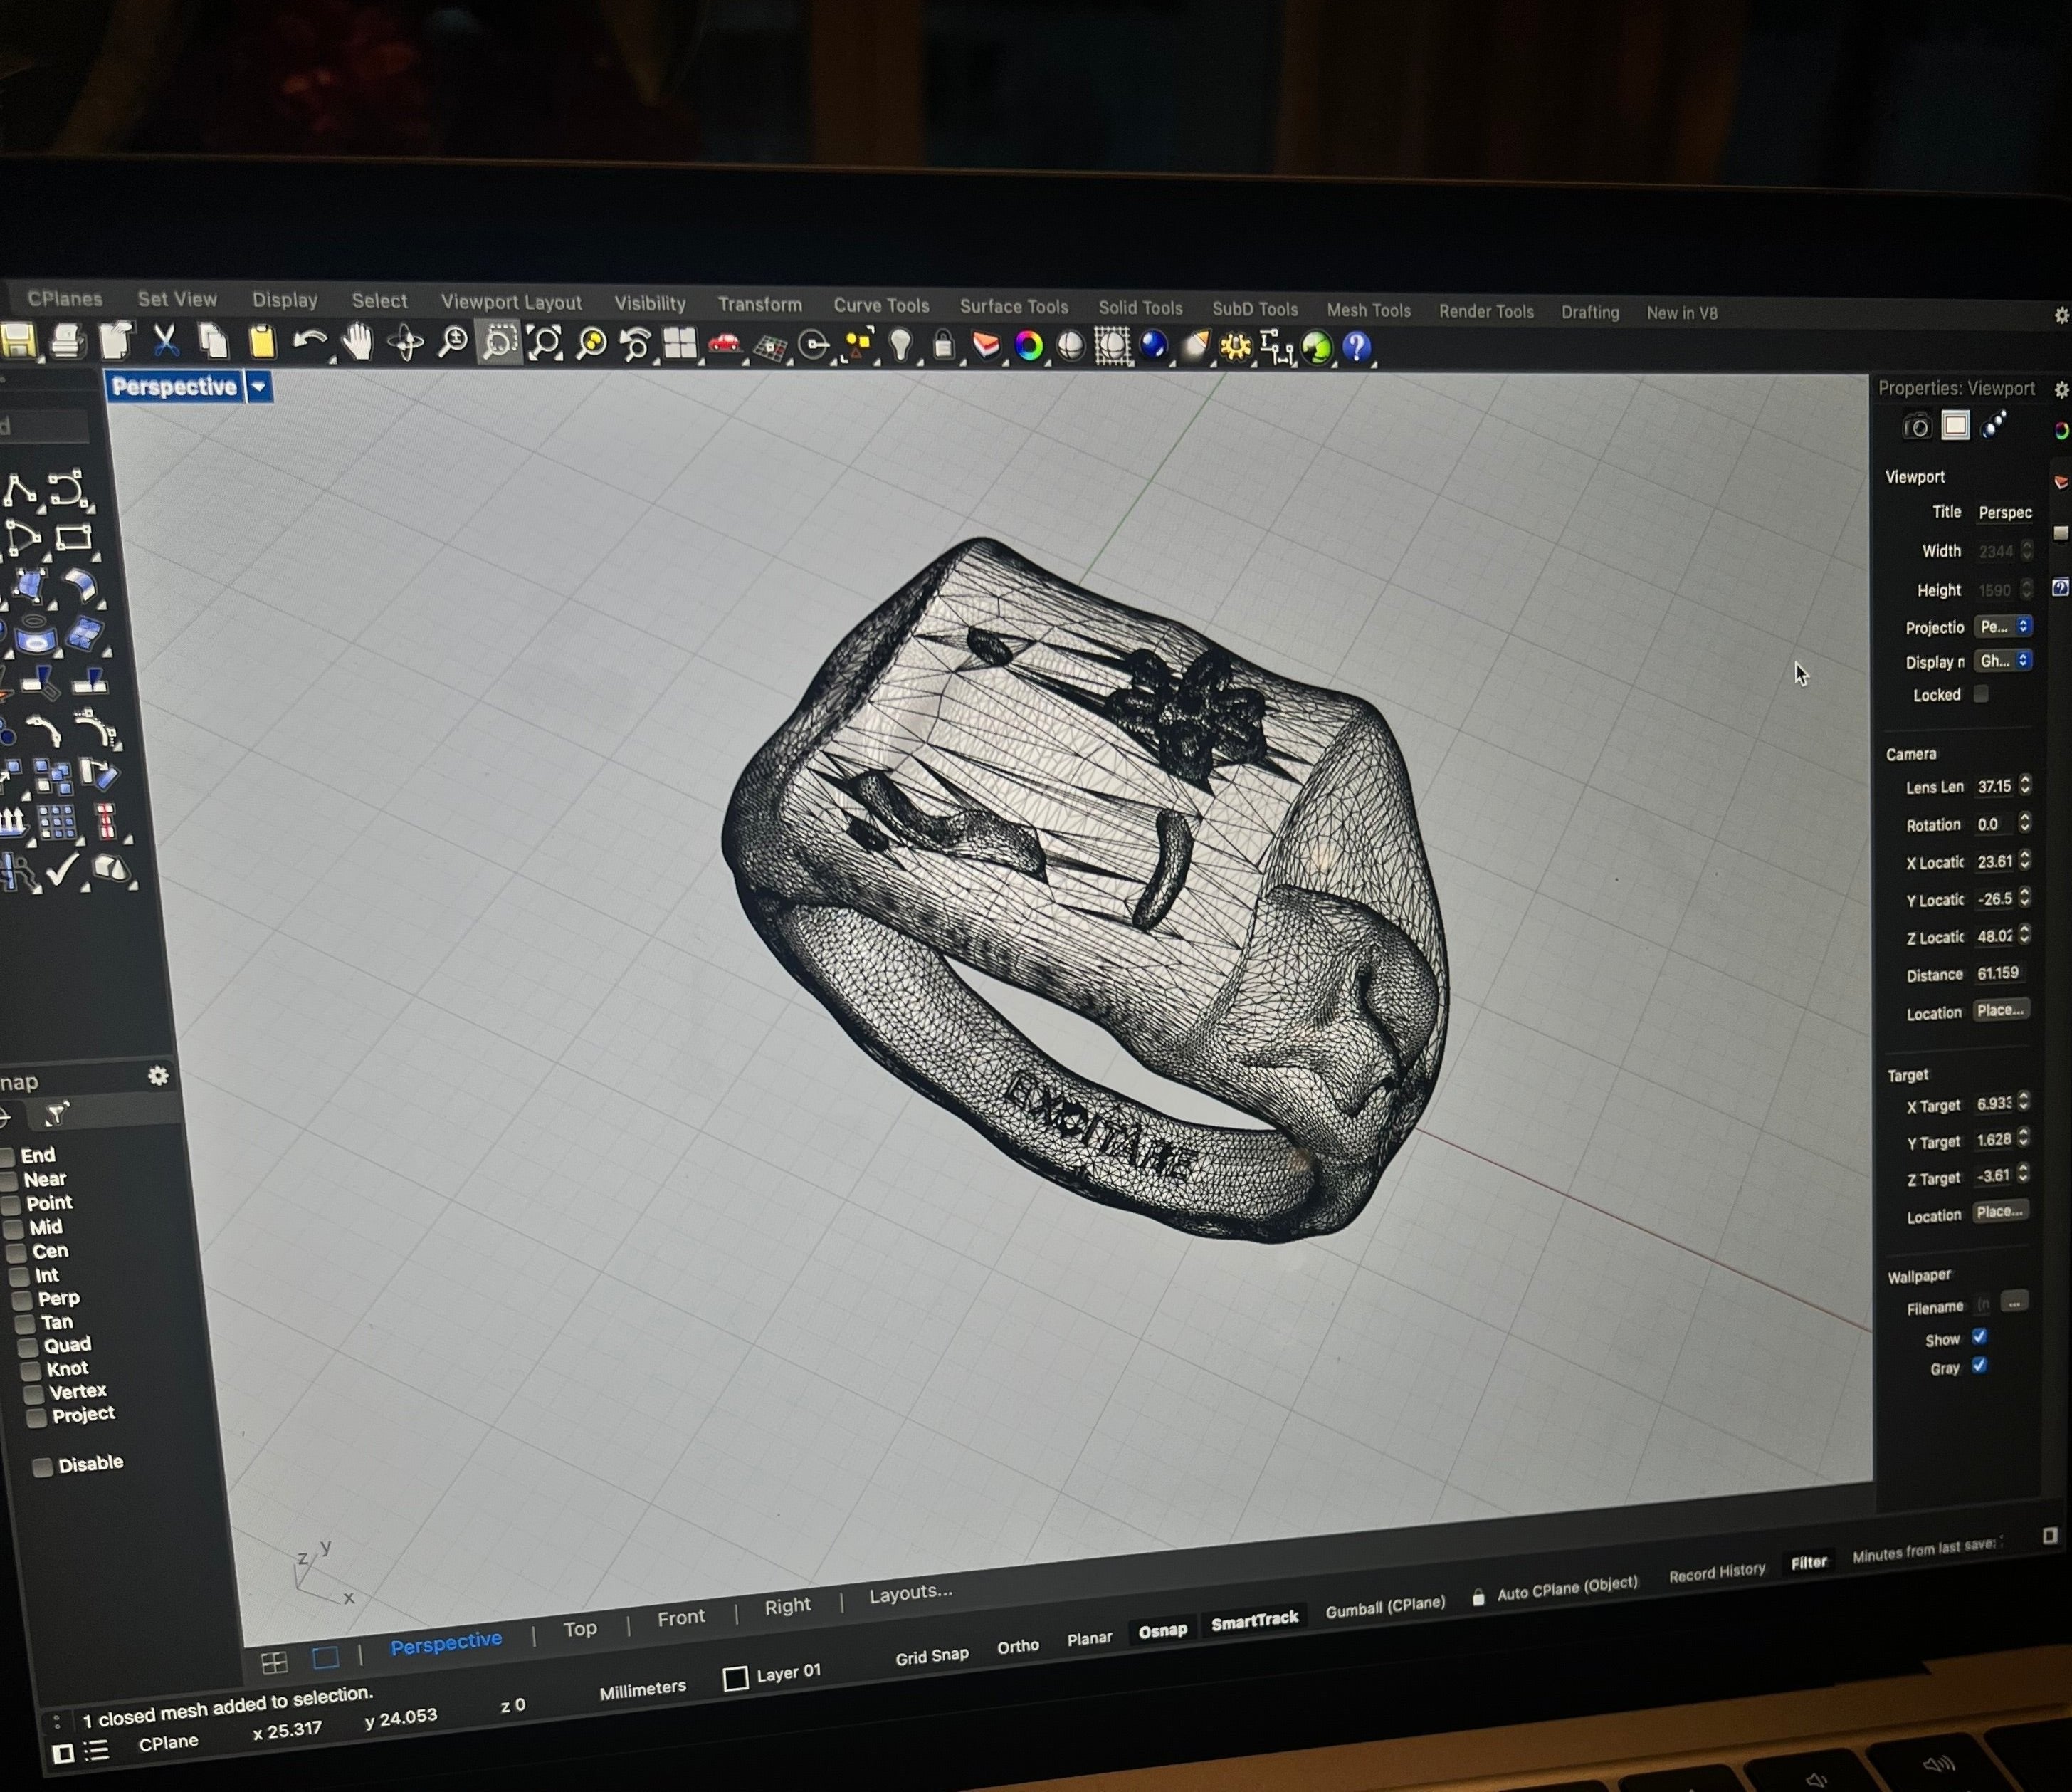Adjust the Z Target stepper
This screenshot has height=1792, width=2072.
pos(2024,1173)
